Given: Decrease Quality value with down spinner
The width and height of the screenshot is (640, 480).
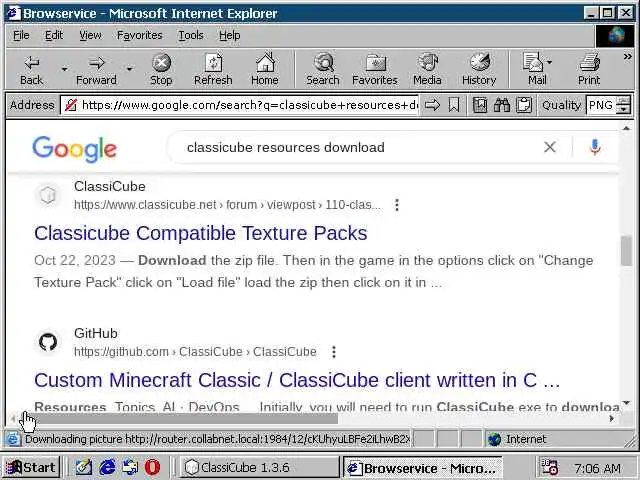Looking at the screenshot, I should click(623, 109).
